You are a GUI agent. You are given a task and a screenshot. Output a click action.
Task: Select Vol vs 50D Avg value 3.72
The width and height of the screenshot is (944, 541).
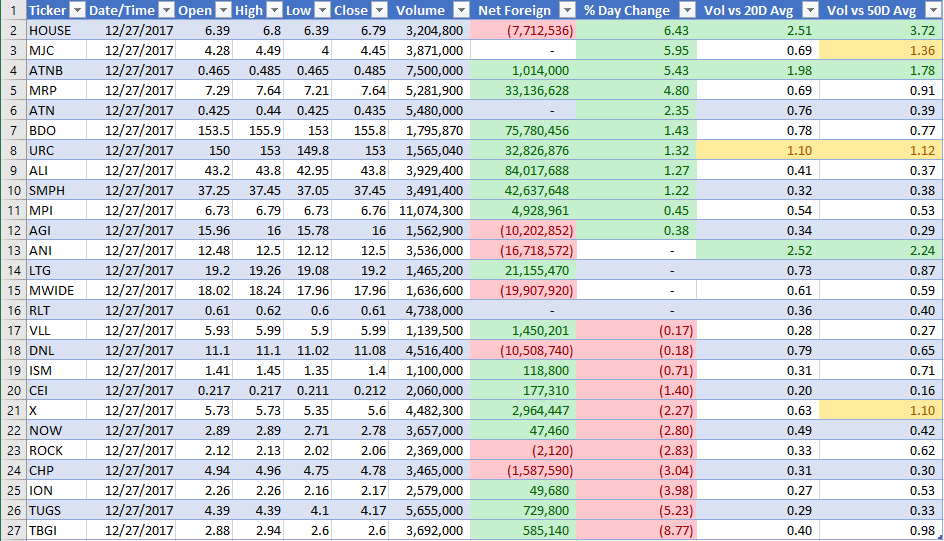880,30
